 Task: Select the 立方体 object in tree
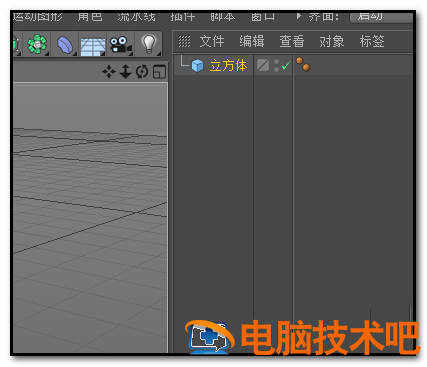pyautogui.click(x=228, y=65)
